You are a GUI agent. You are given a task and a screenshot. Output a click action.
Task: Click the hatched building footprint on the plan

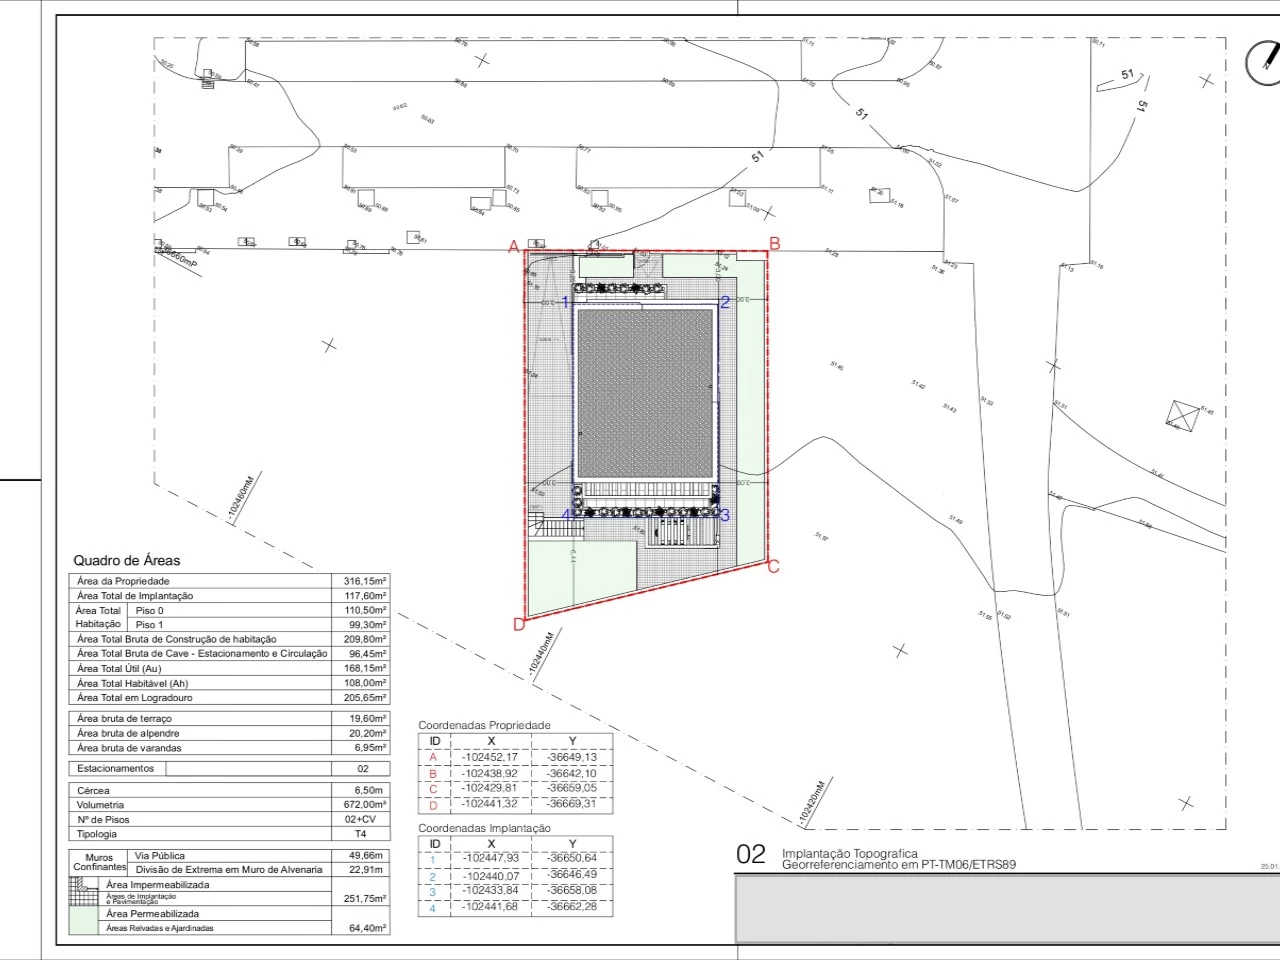click(x=645, y=393)
